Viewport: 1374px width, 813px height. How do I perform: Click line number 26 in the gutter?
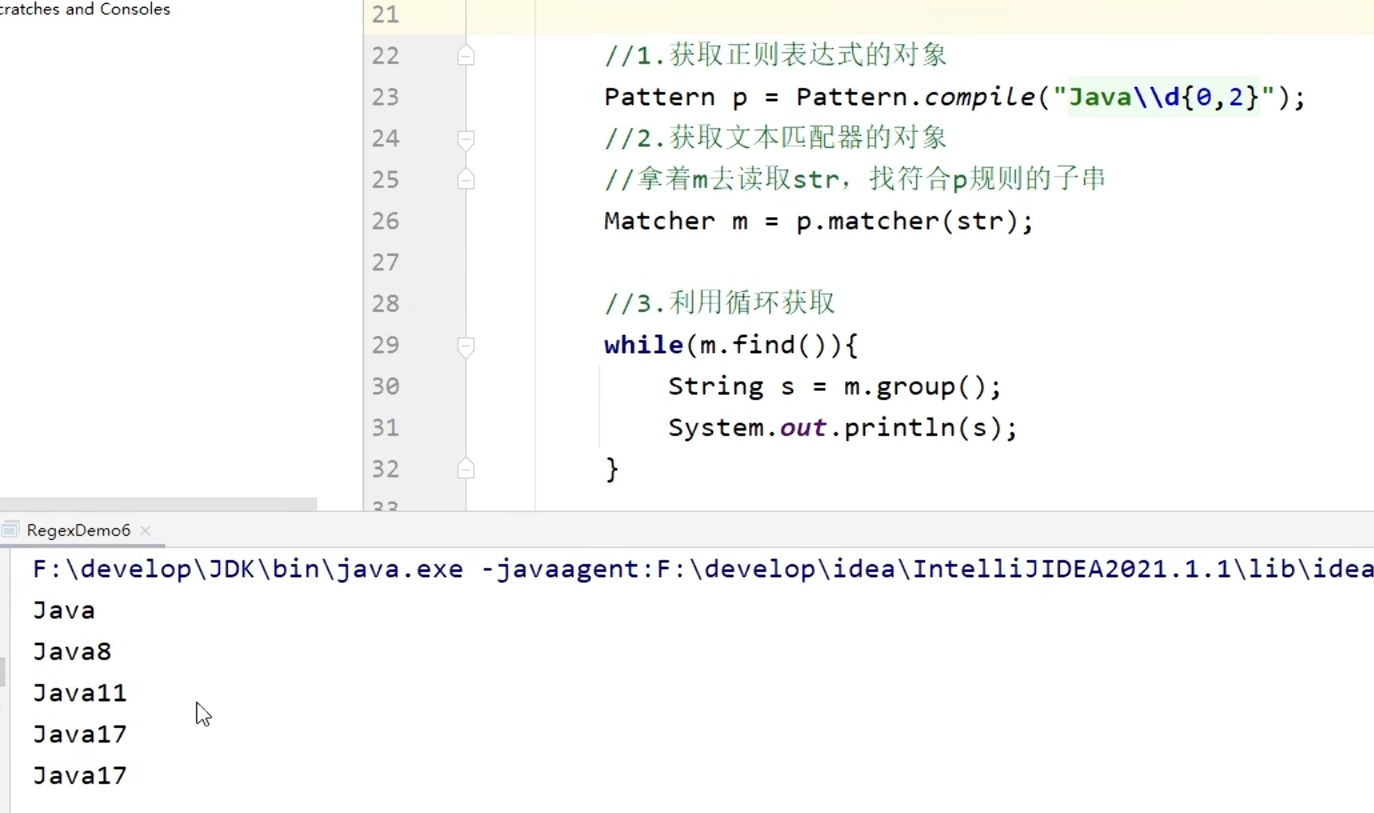[x=385, y=221]
